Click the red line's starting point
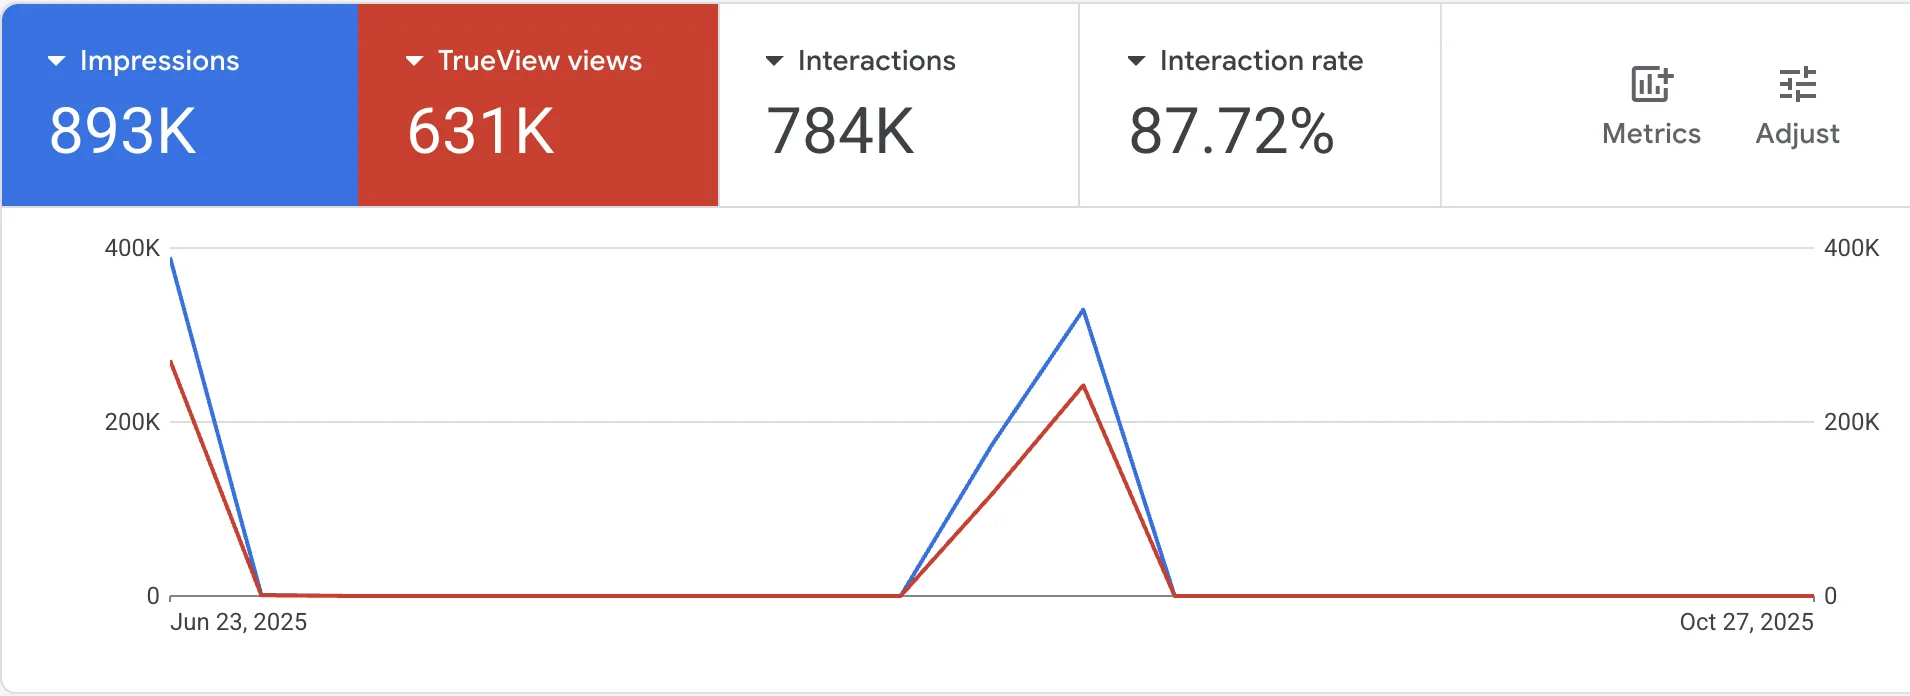Image resolution: width=1910 pixels, height=696 pixels. [172, 362]
